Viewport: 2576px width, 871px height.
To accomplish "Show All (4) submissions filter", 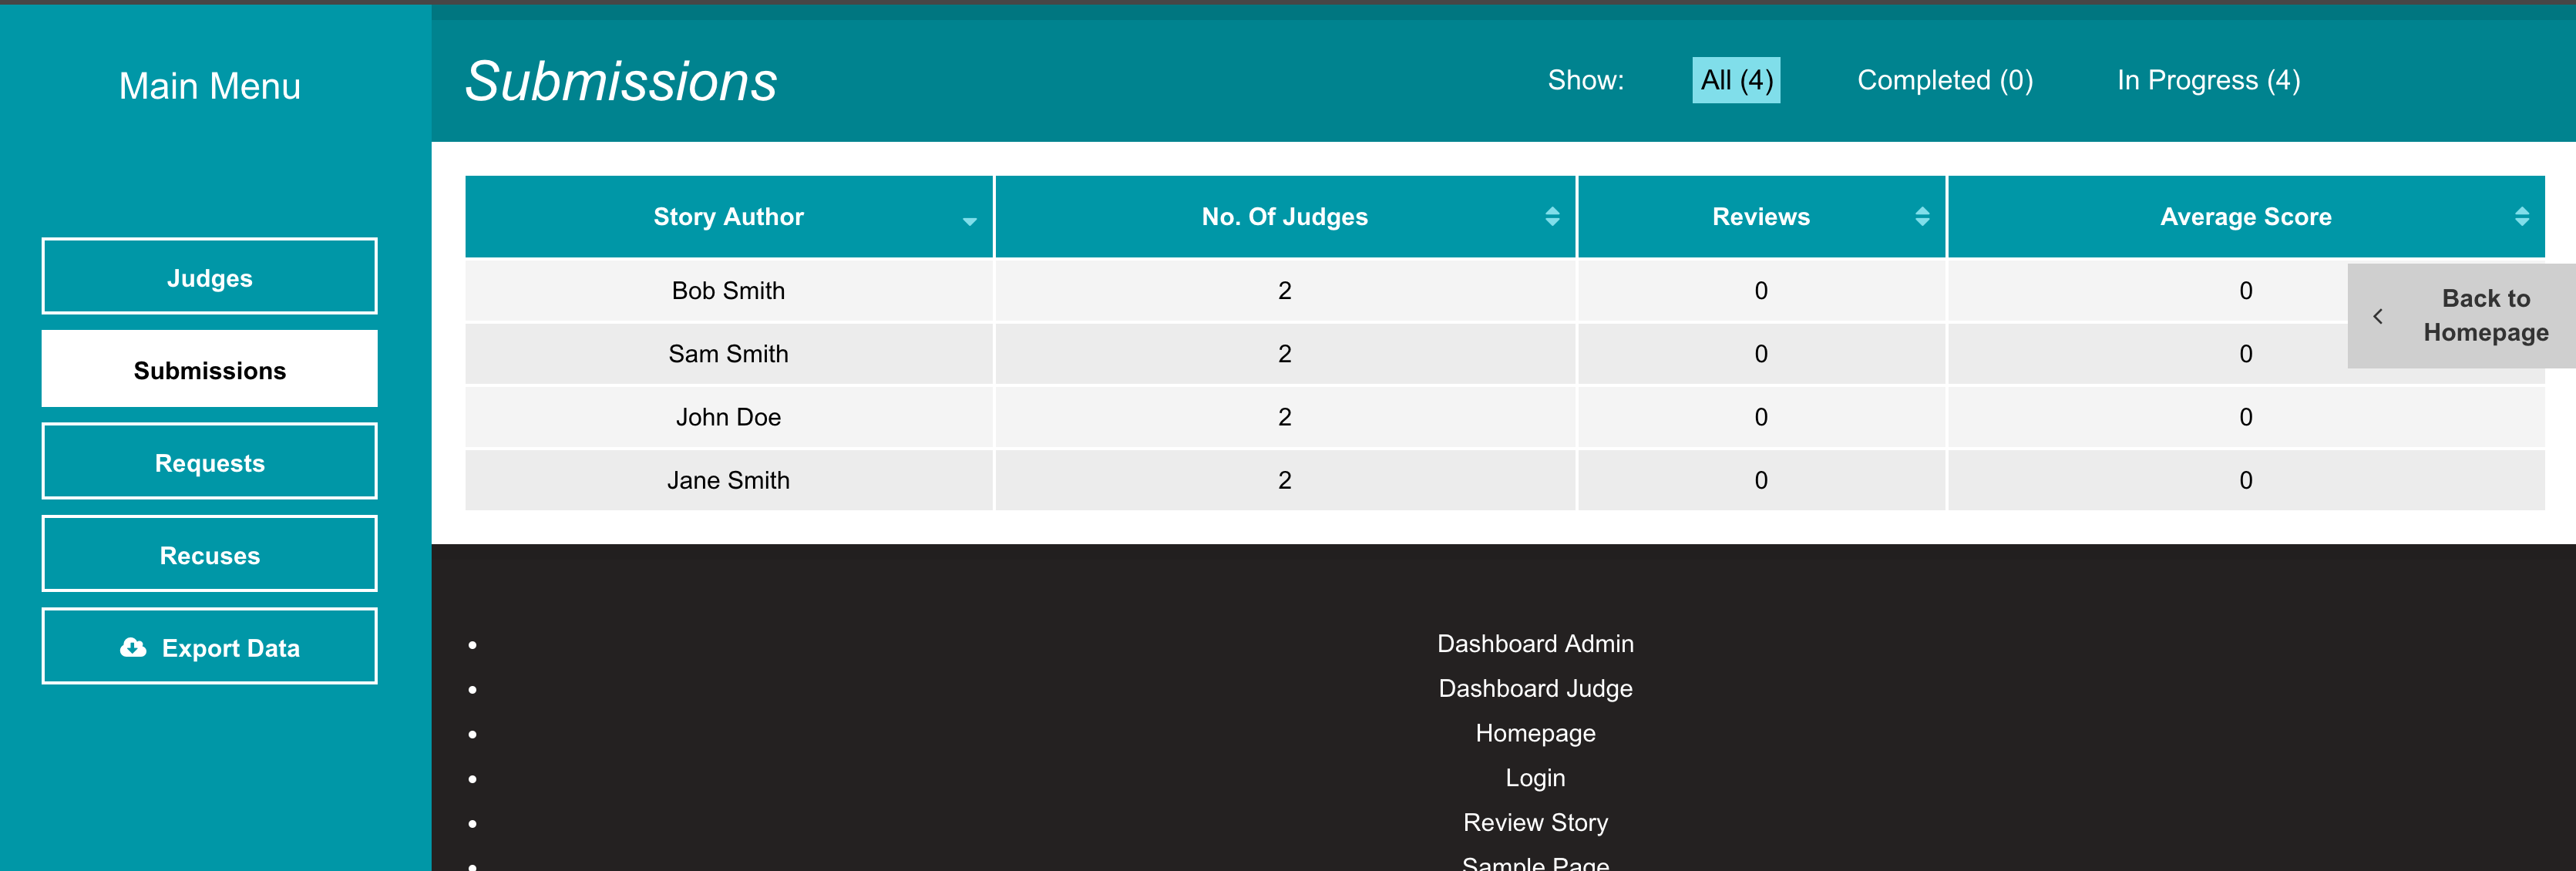I will (x=1735, y=80).
